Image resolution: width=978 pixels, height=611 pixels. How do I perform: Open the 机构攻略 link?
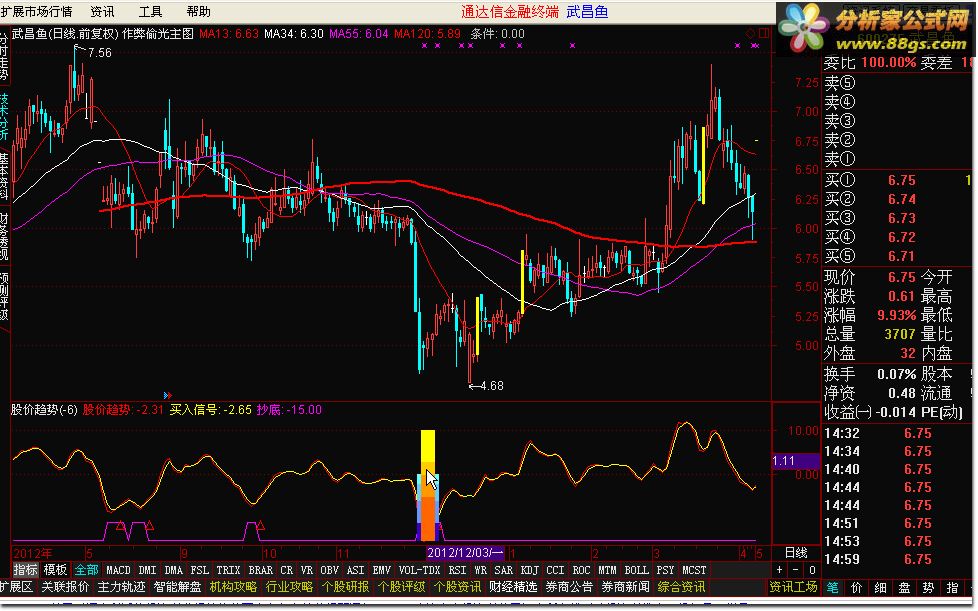tap(233, 587)
